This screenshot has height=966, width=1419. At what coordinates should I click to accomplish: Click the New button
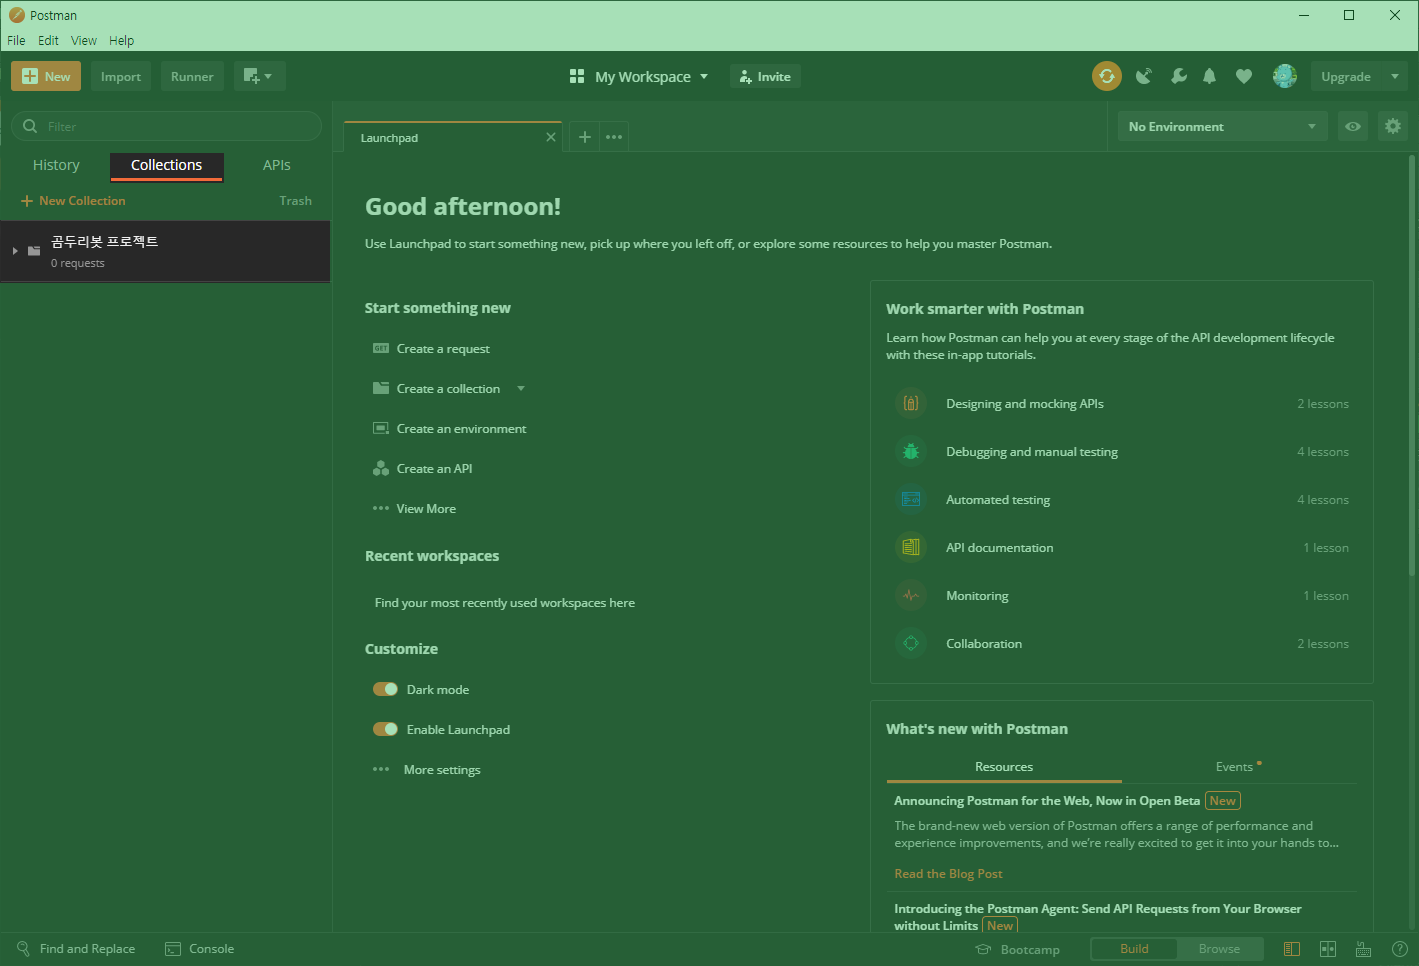point(46,76)
